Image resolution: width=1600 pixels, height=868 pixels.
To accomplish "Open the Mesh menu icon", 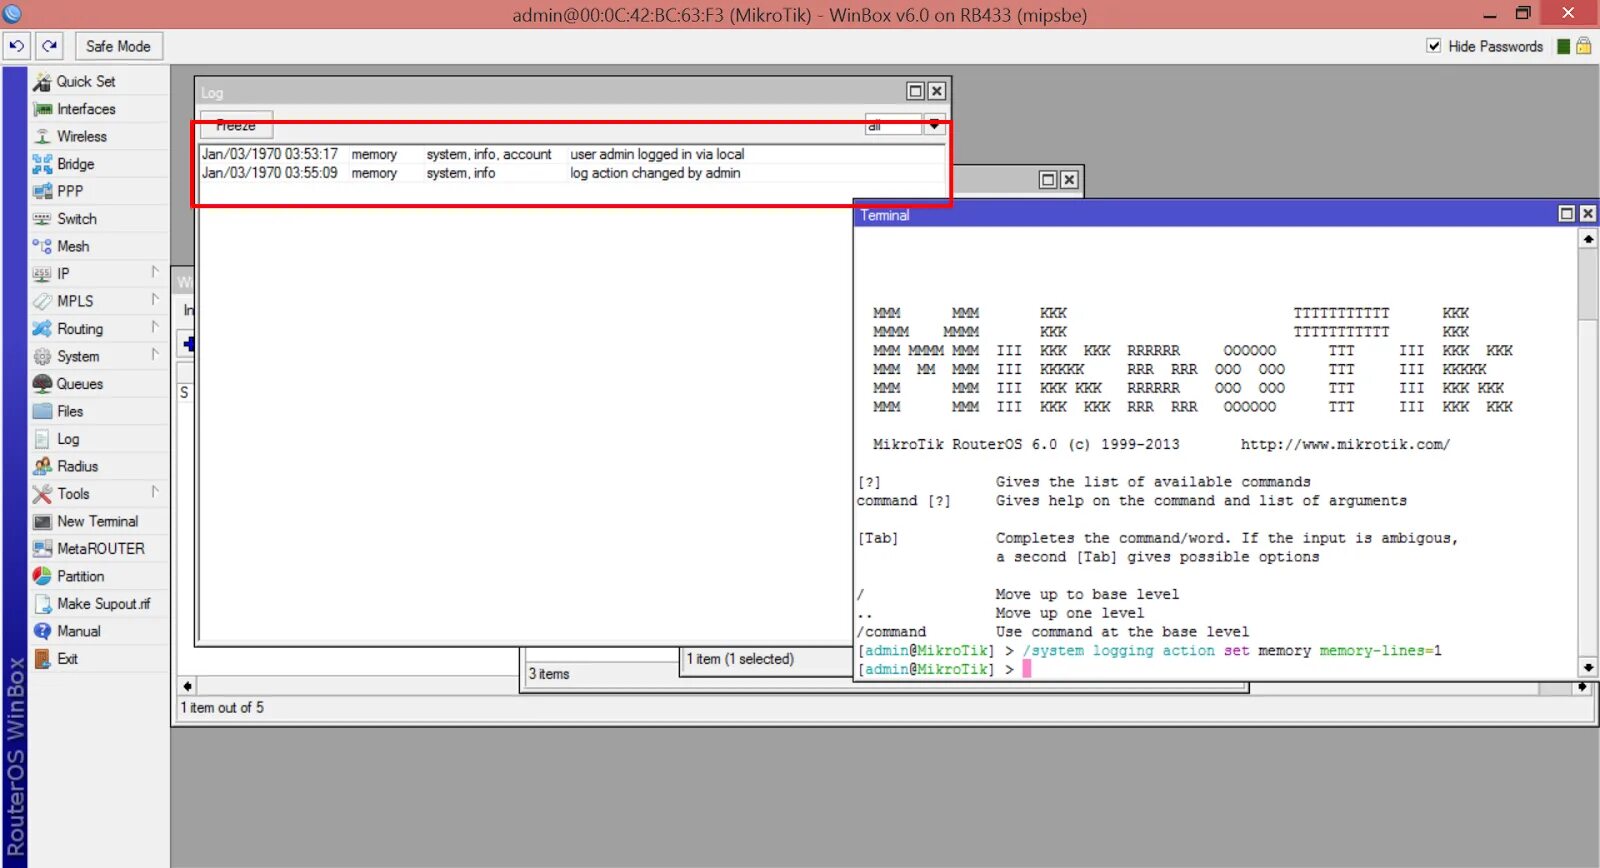I will [x=42, y=246].
